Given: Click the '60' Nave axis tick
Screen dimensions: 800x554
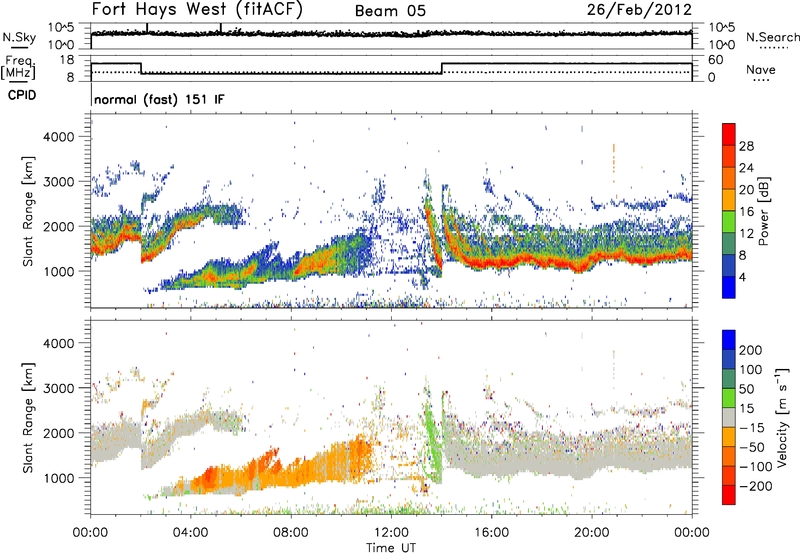Looking at the screenshot, I should coord(715,60).
